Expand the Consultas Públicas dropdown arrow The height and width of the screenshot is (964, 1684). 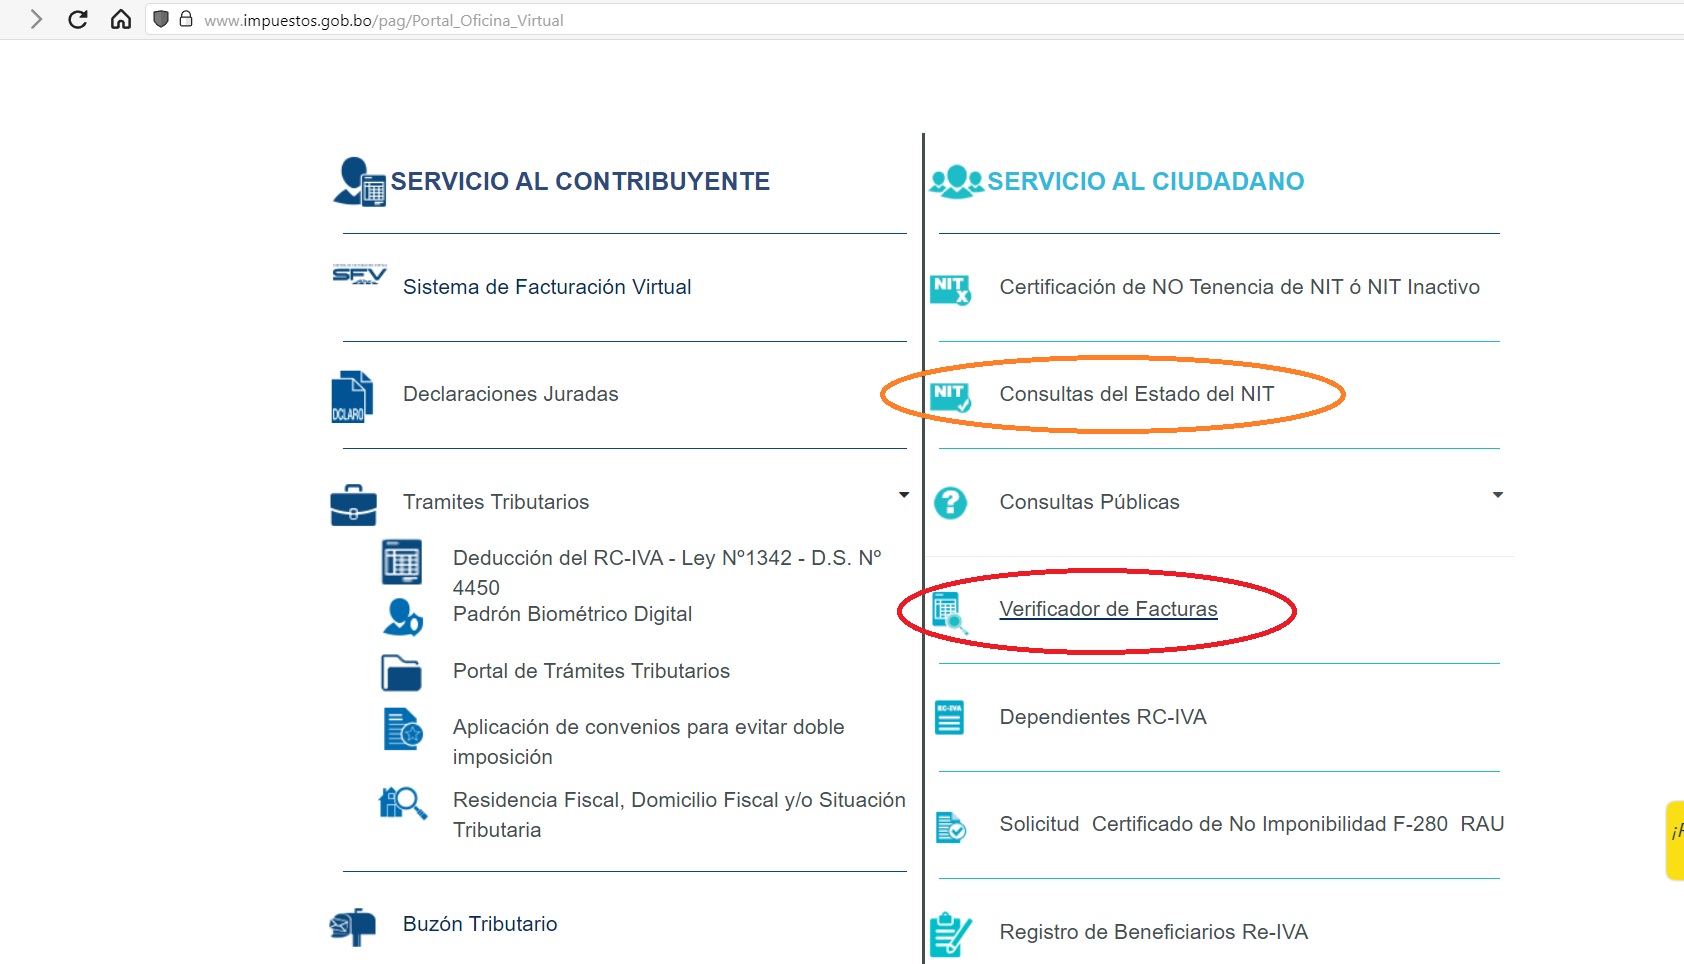[x=1497, y=495]
